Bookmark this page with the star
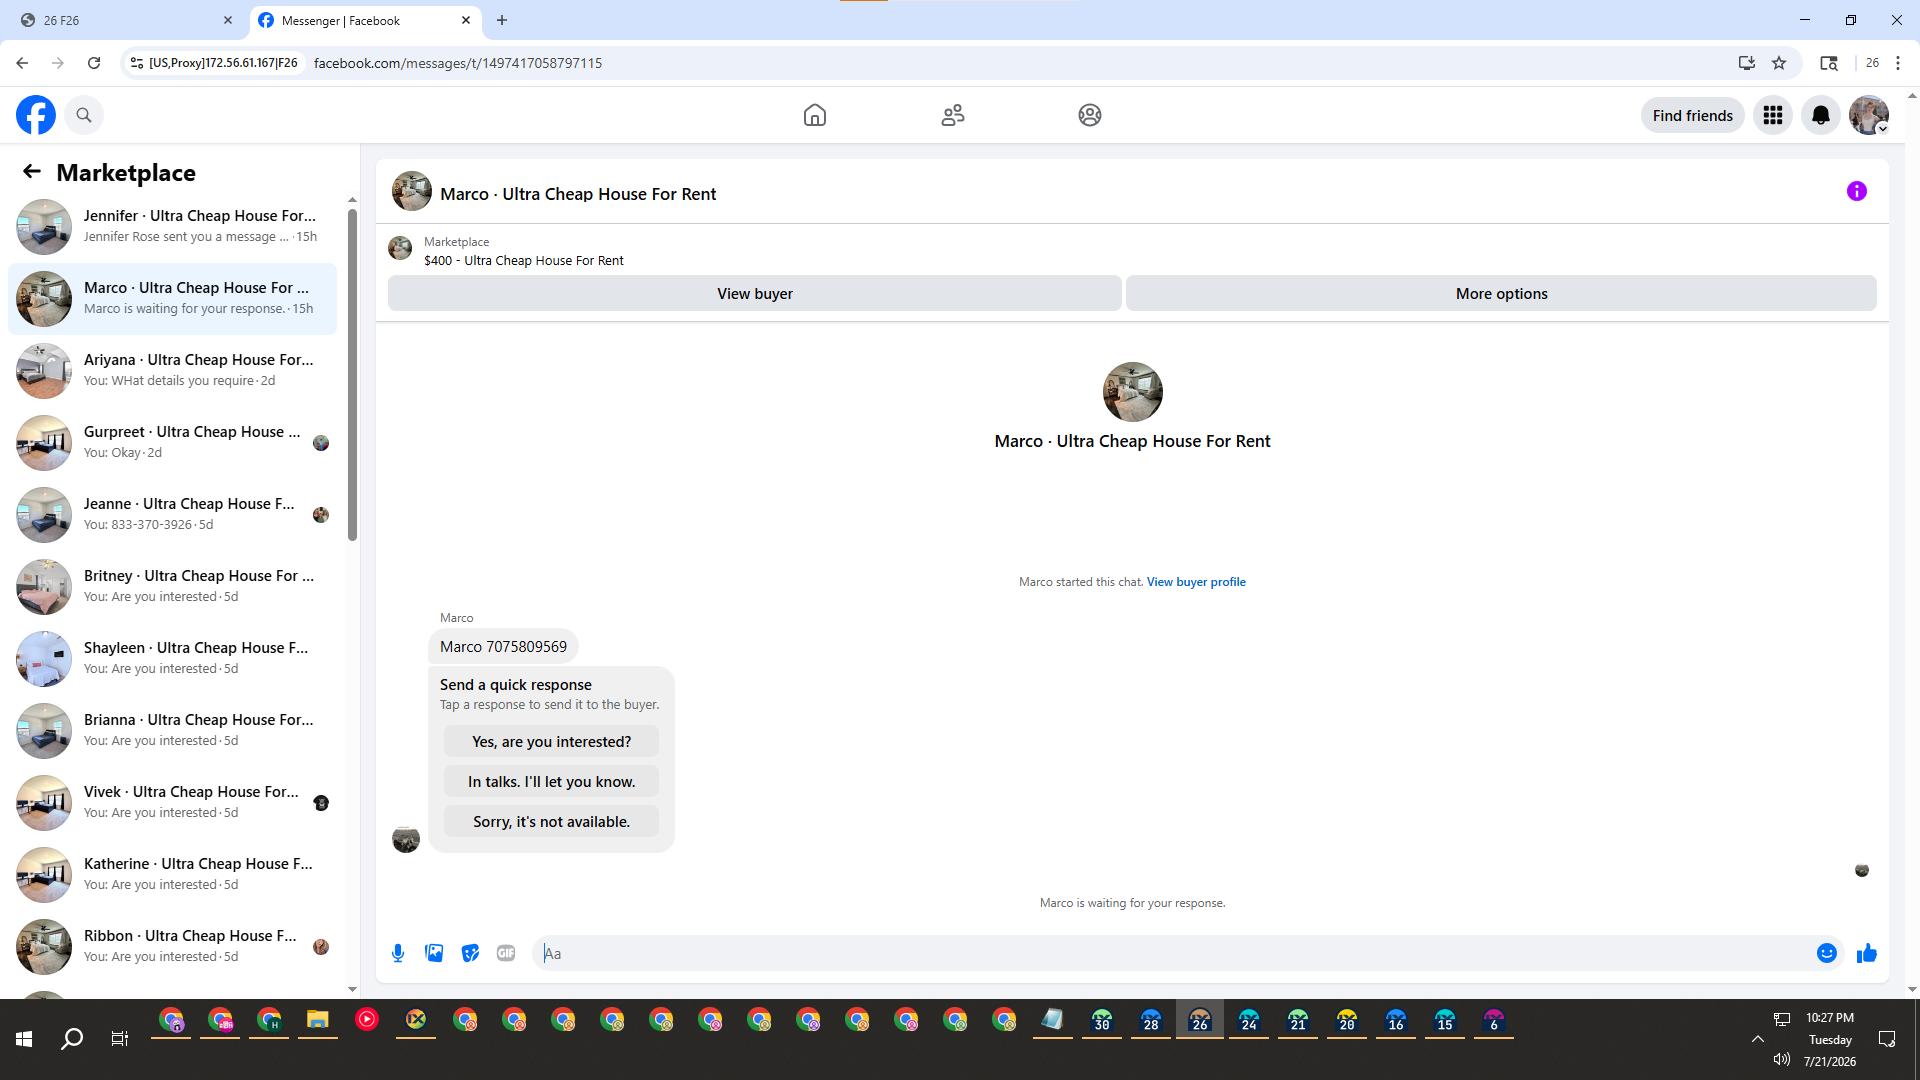Viewport: 1920px width, 1080px height. click(x=1779, y=63)
